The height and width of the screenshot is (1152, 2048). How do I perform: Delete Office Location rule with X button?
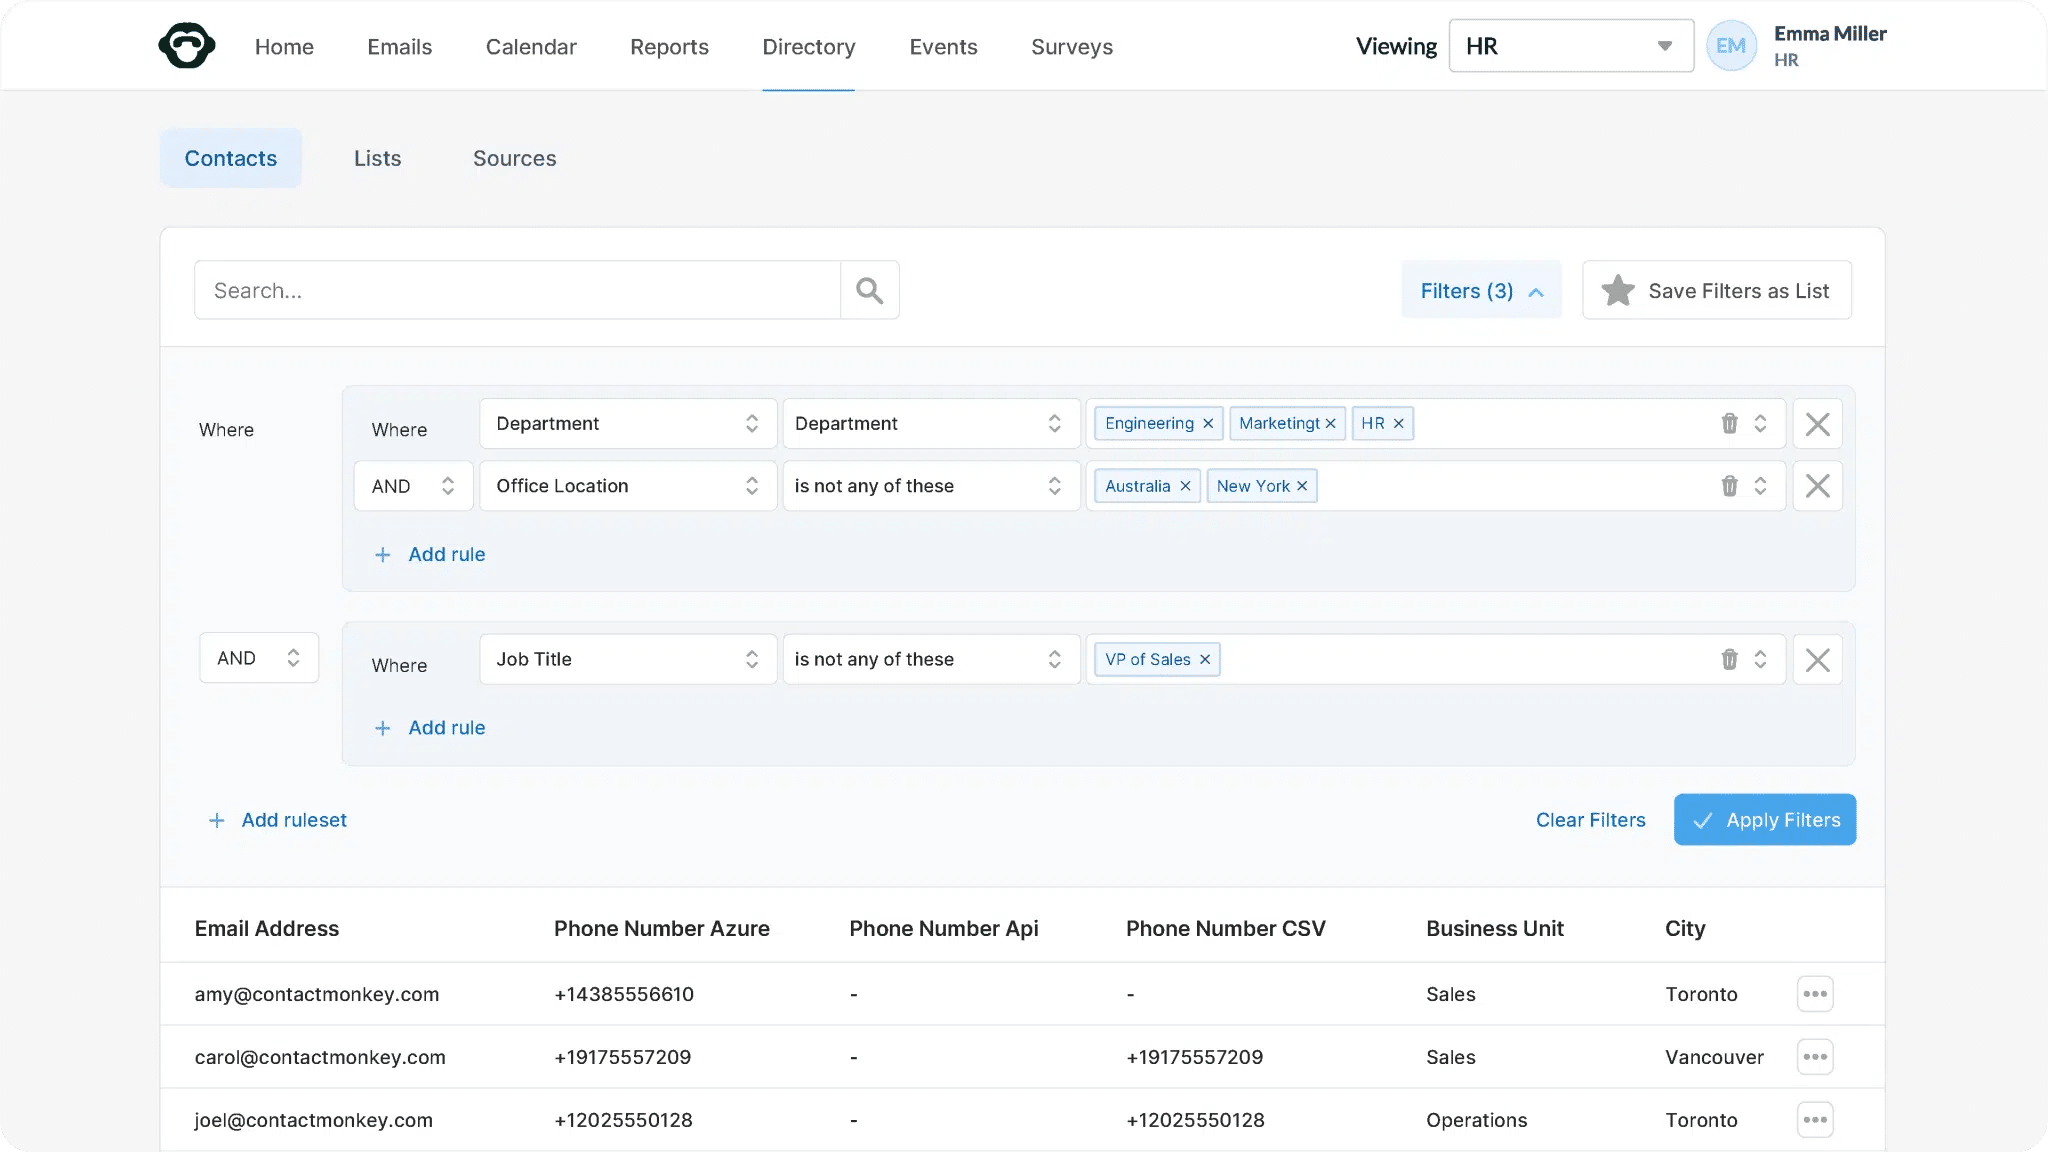tap(1817, 486)
